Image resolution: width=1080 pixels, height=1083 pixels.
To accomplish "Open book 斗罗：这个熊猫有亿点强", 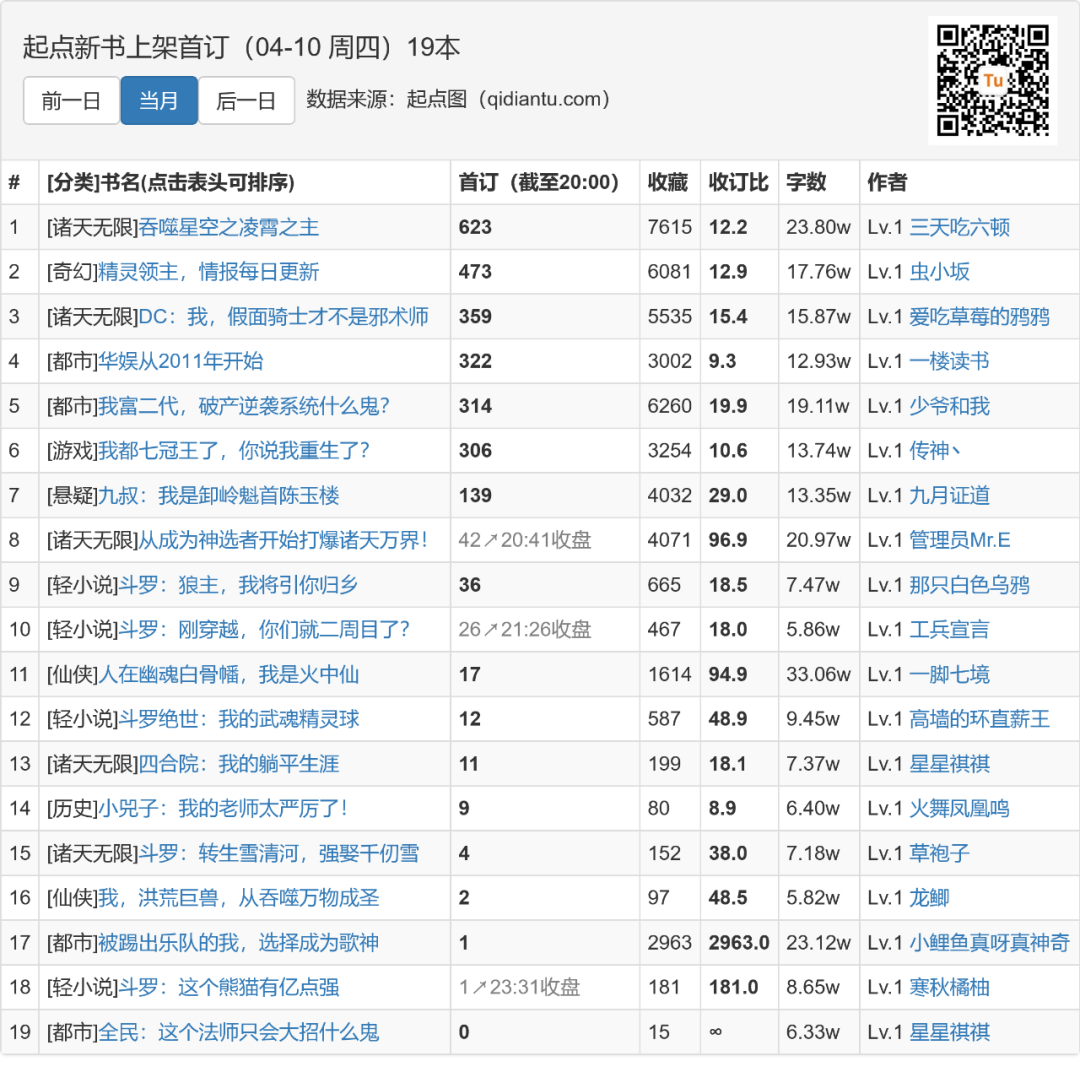I will click(229, 988).
